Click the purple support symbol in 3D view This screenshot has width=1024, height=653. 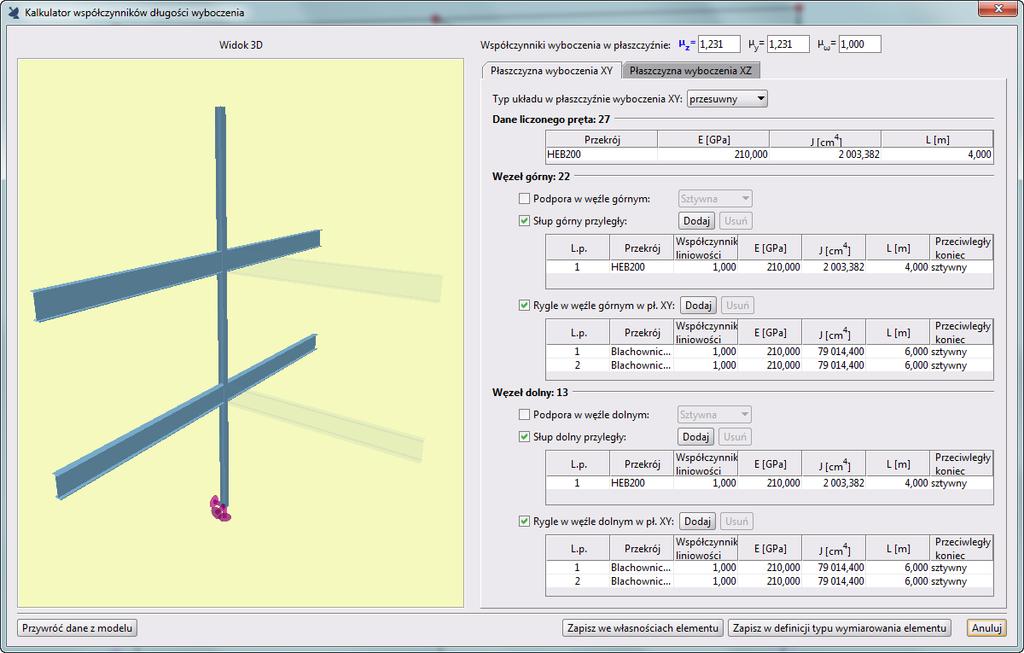click(219, 509)
